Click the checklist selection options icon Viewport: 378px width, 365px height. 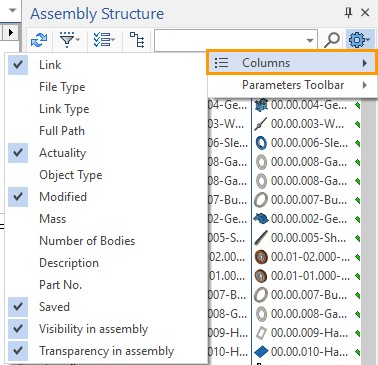(104, 41)
